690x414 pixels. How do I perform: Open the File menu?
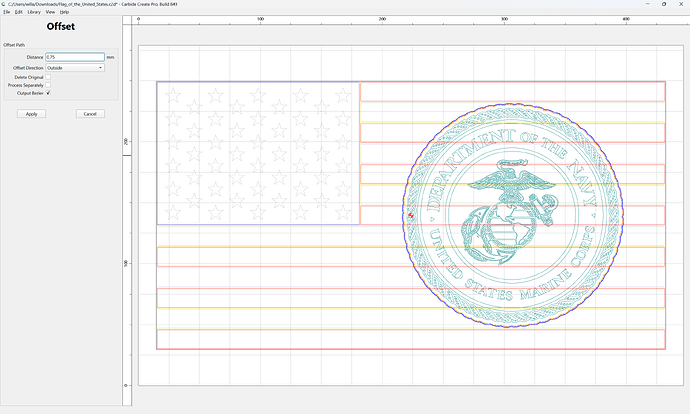pos(7,12)
